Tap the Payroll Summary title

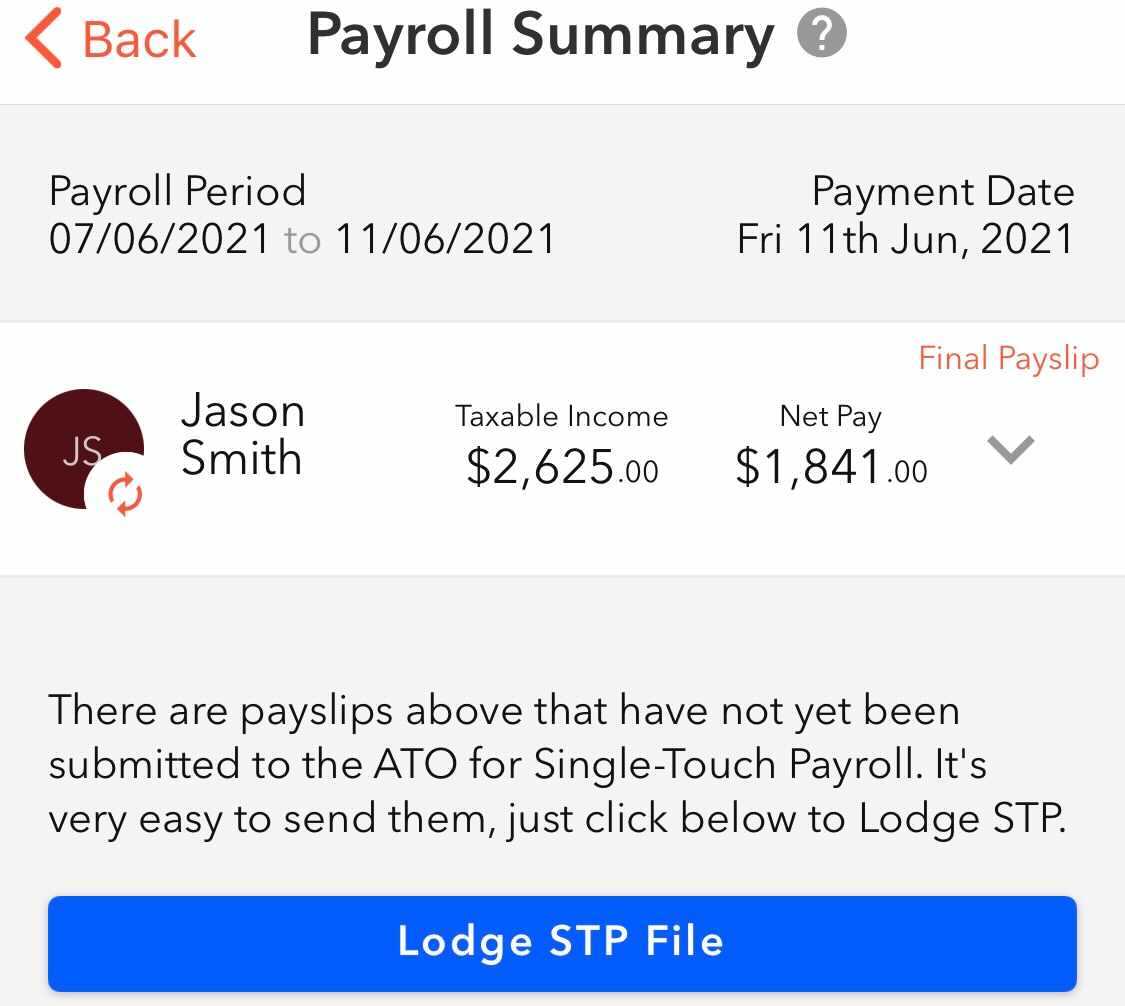pos(540,35)
